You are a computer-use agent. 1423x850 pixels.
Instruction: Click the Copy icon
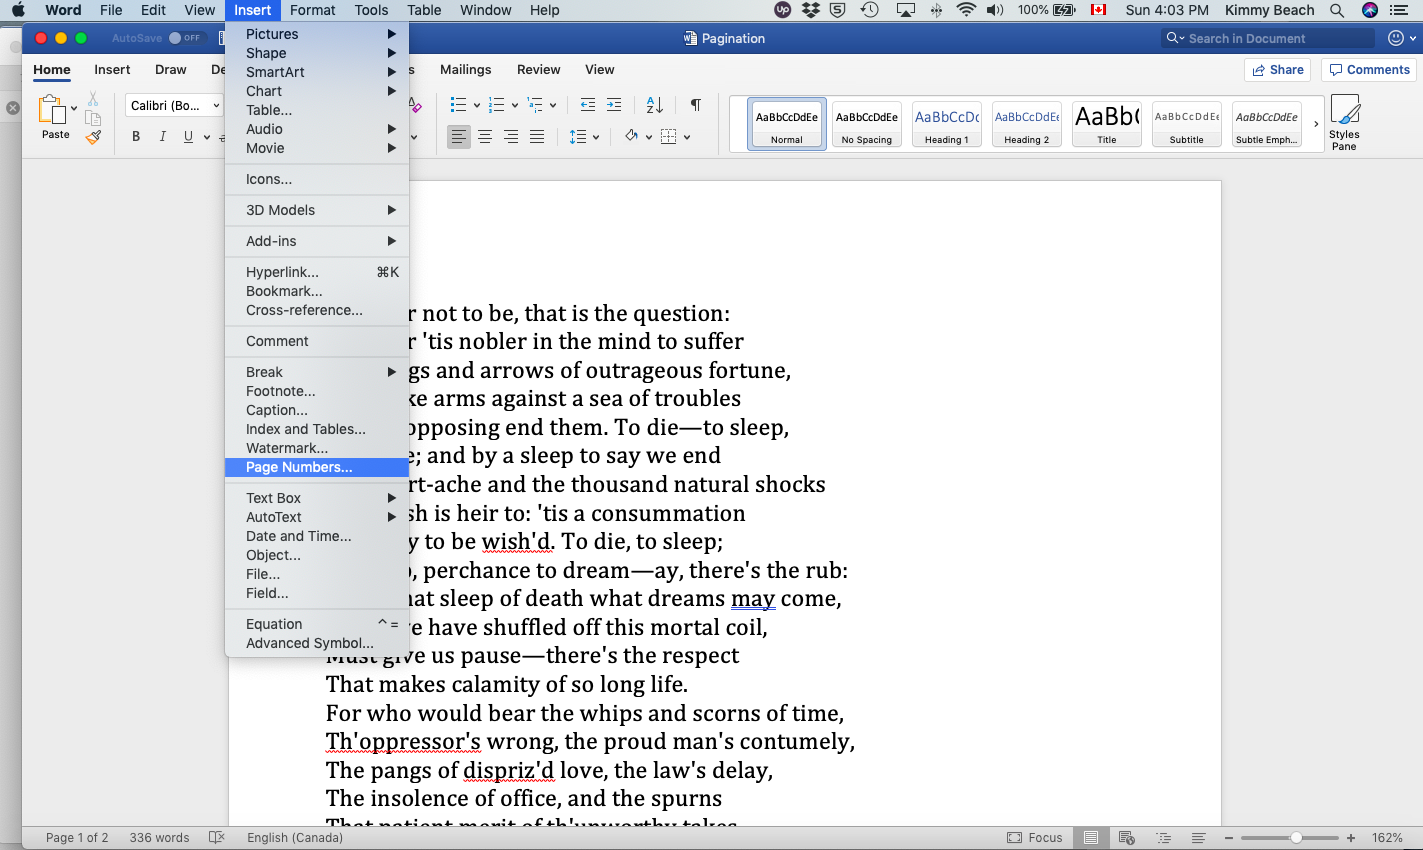click(93, 118)
